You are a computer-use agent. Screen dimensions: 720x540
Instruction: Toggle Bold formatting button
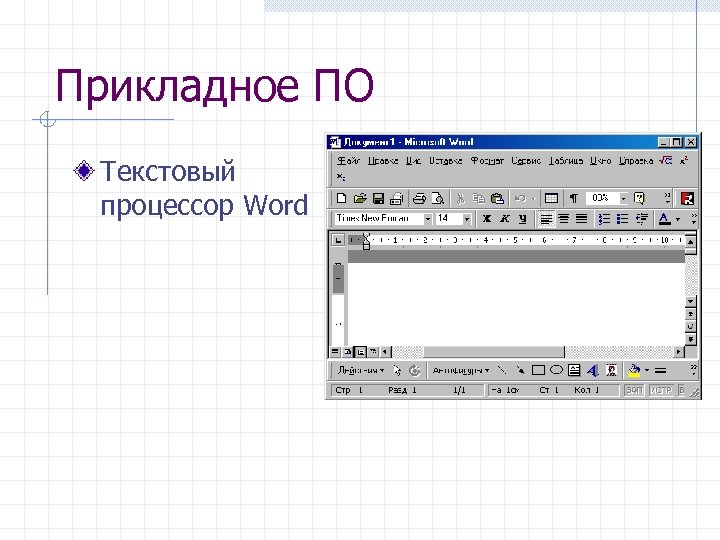(487, 219)
